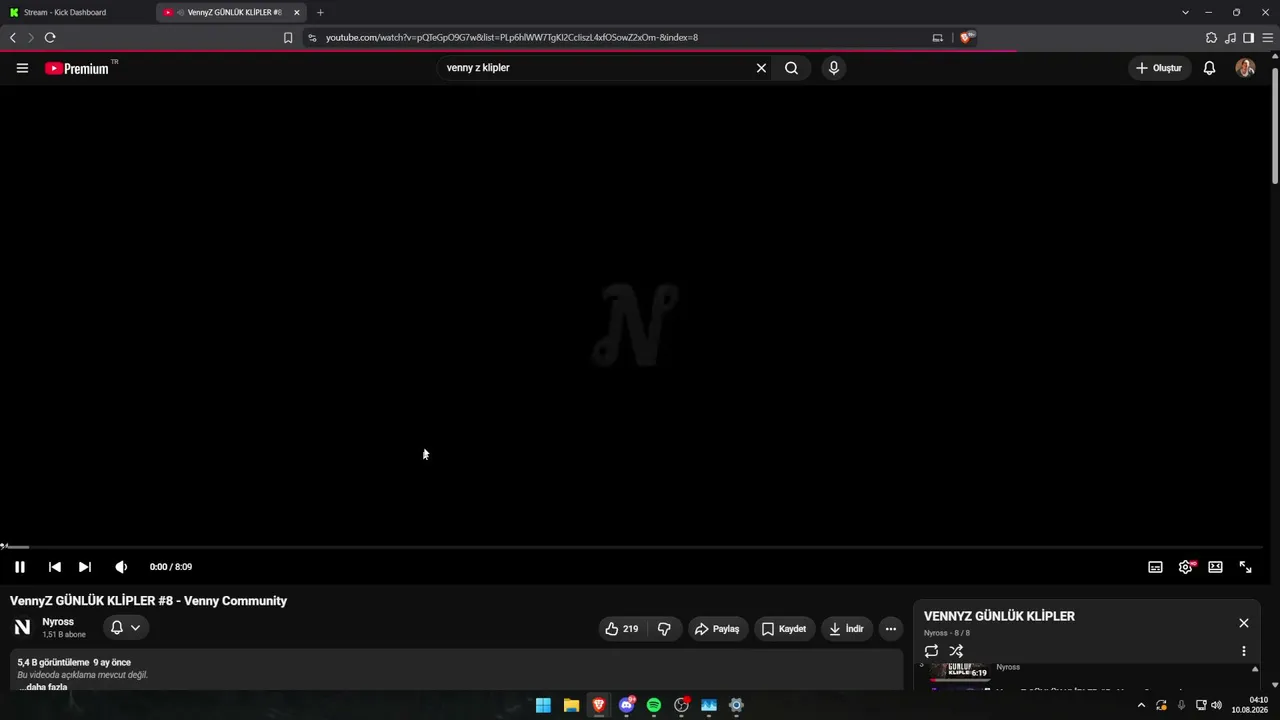Save the video with Kaydet

pos(784,629)
